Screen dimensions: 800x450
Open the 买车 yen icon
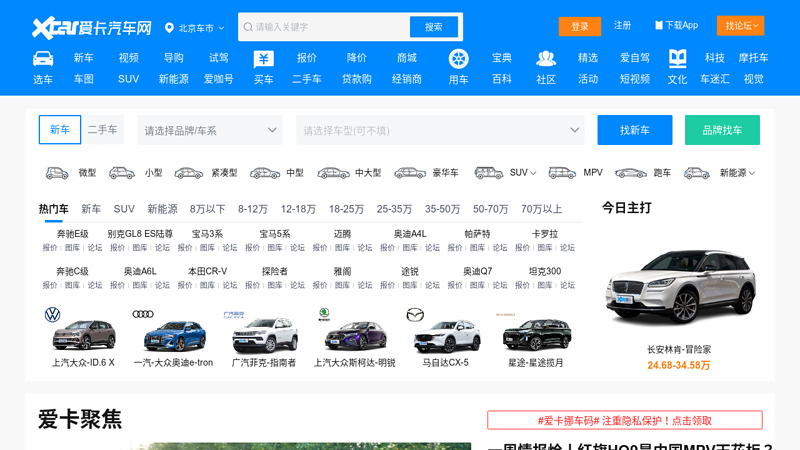(263, 59)
